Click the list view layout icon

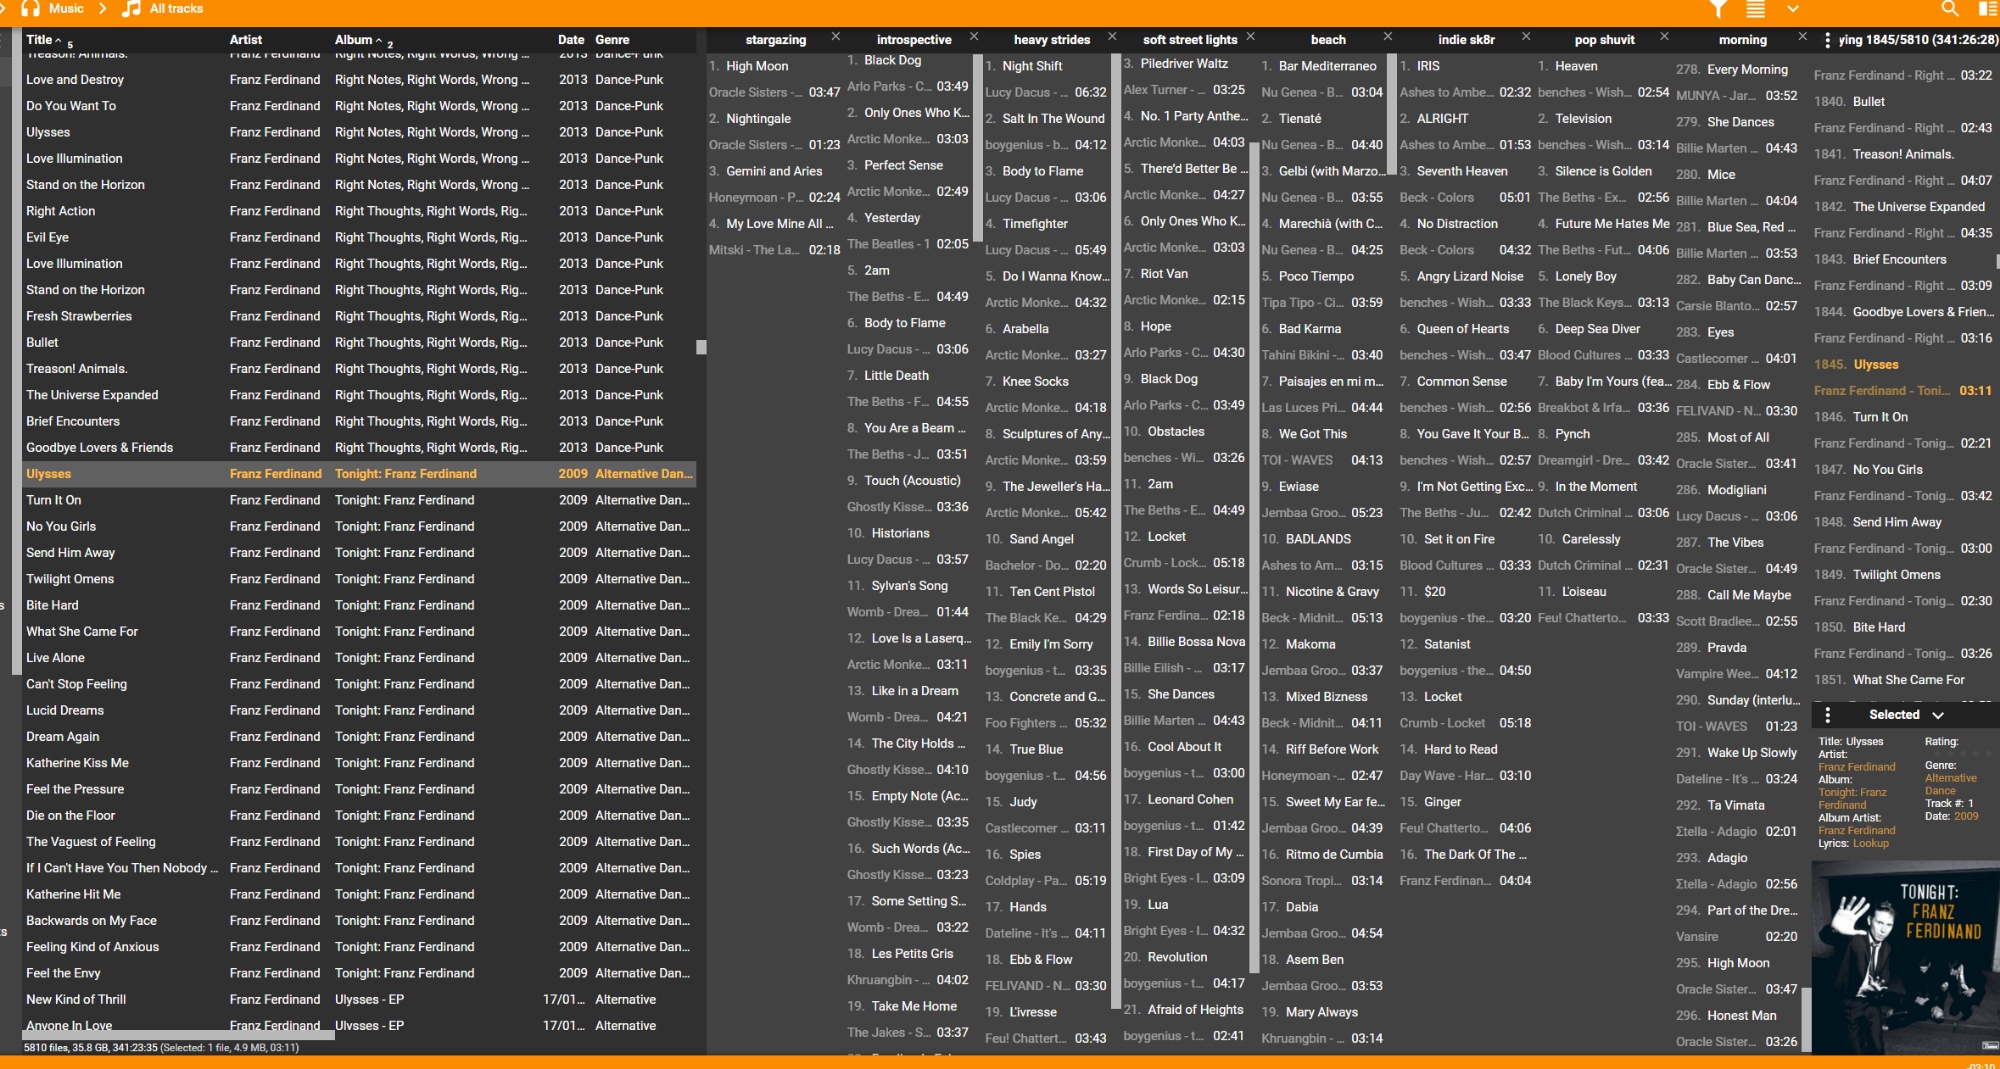[1755, 9]
